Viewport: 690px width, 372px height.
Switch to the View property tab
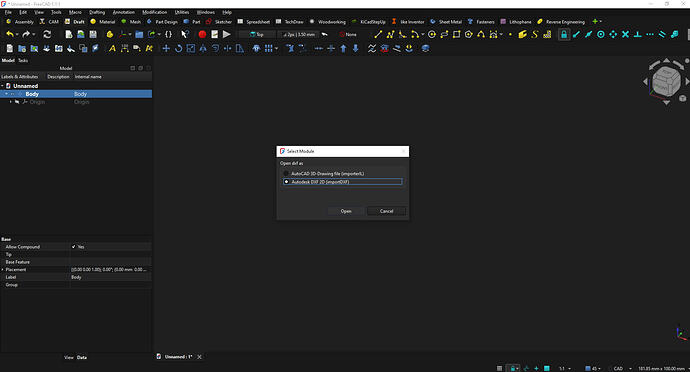(x=69, y=357)
